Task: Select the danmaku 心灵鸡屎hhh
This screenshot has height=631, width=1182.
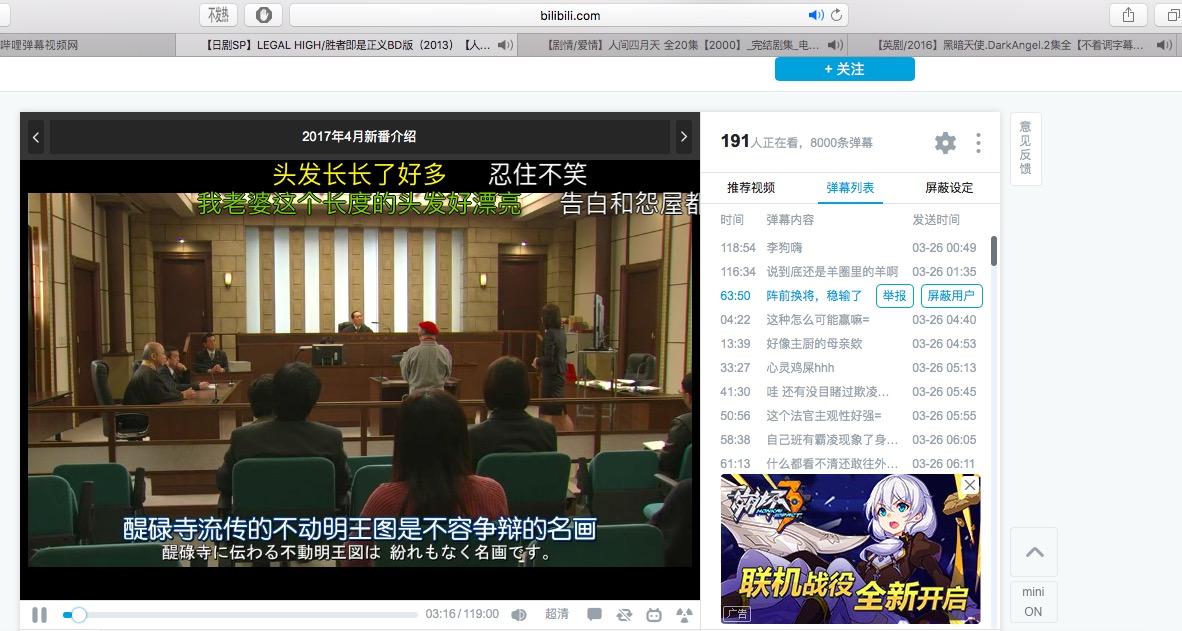Action: point(850,368)
